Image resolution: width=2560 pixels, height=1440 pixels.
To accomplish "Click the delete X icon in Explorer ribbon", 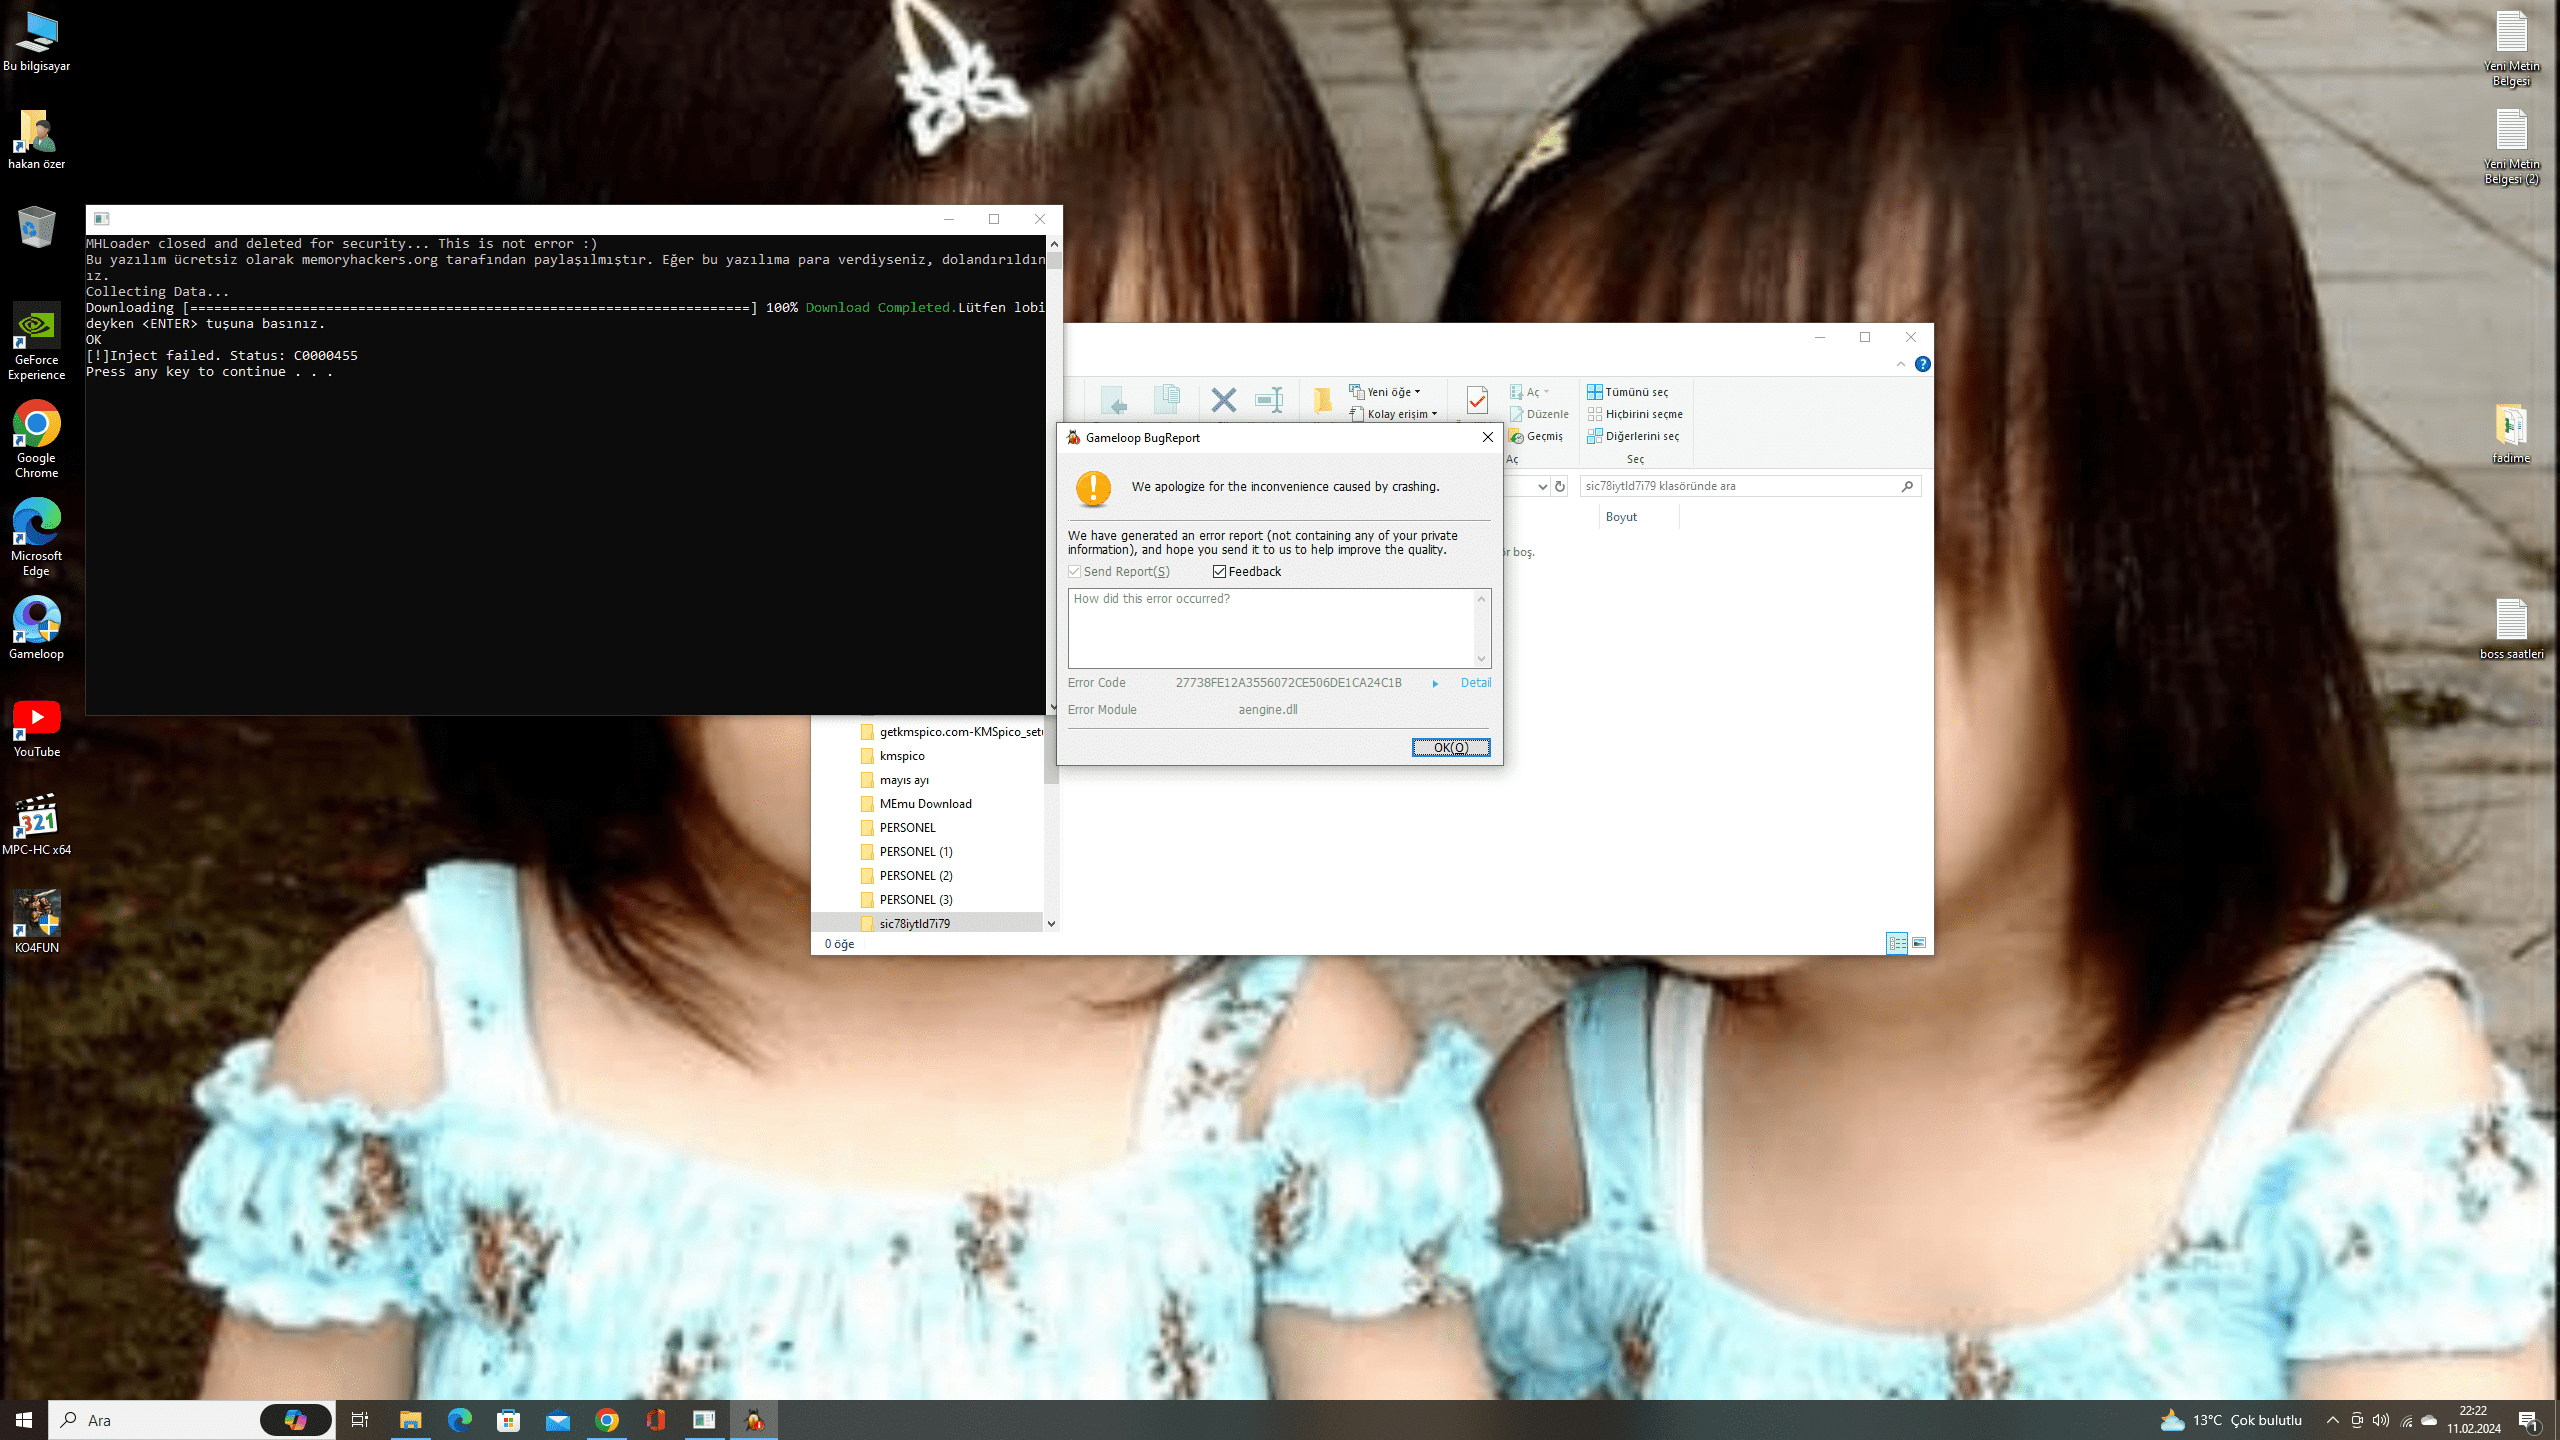I will [1223, 400].
